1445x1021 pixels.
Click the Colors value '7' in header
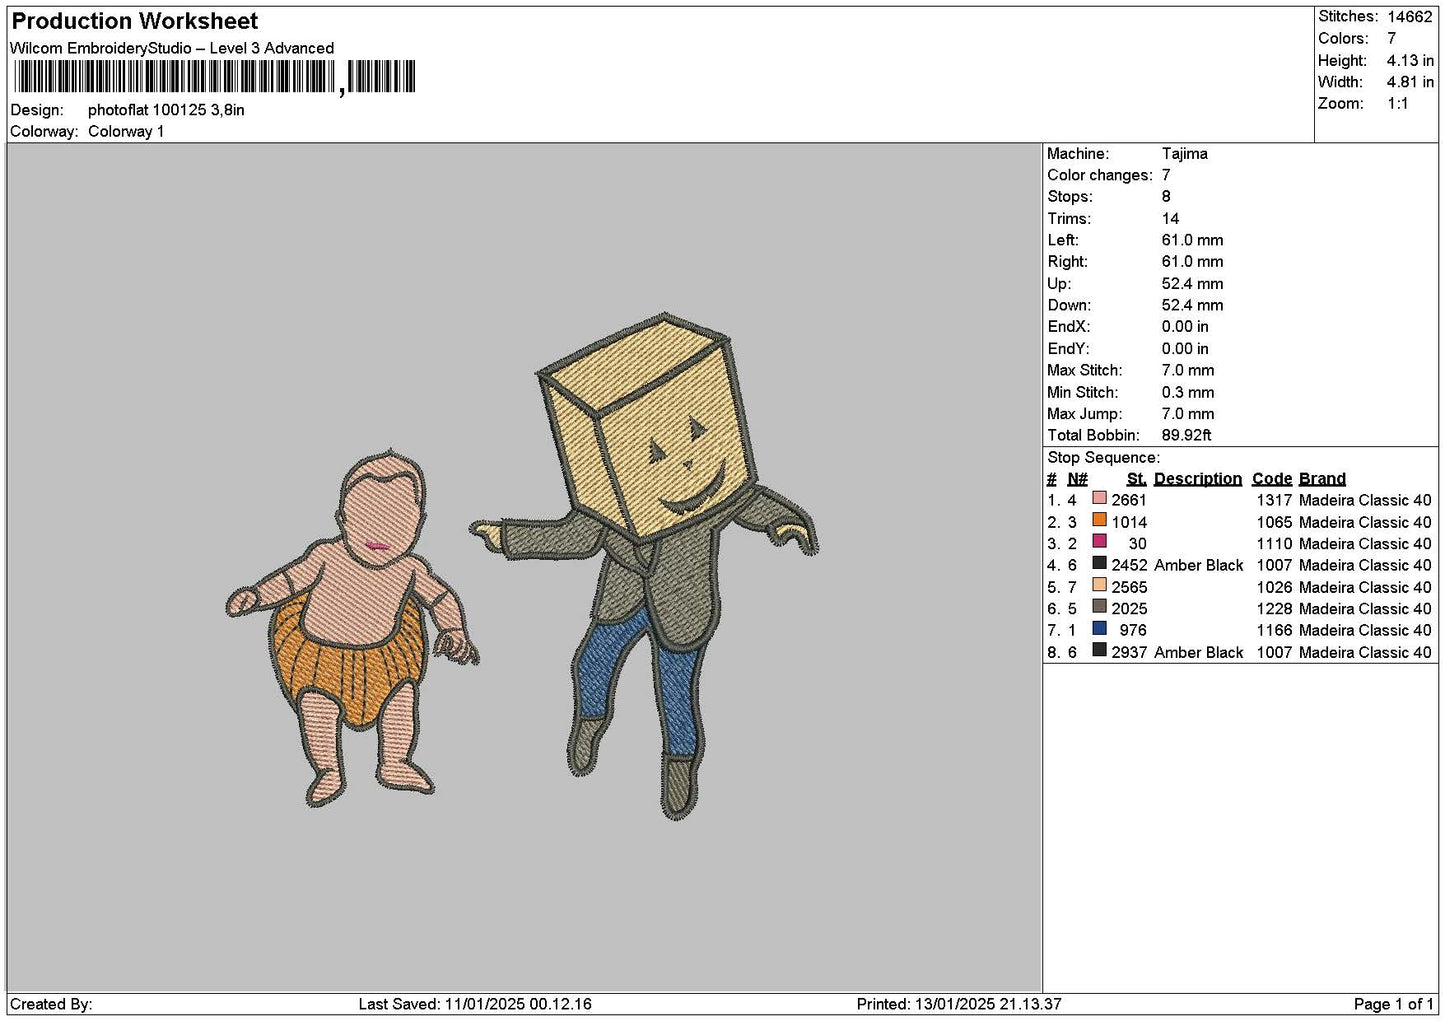tap(1391, 38)
